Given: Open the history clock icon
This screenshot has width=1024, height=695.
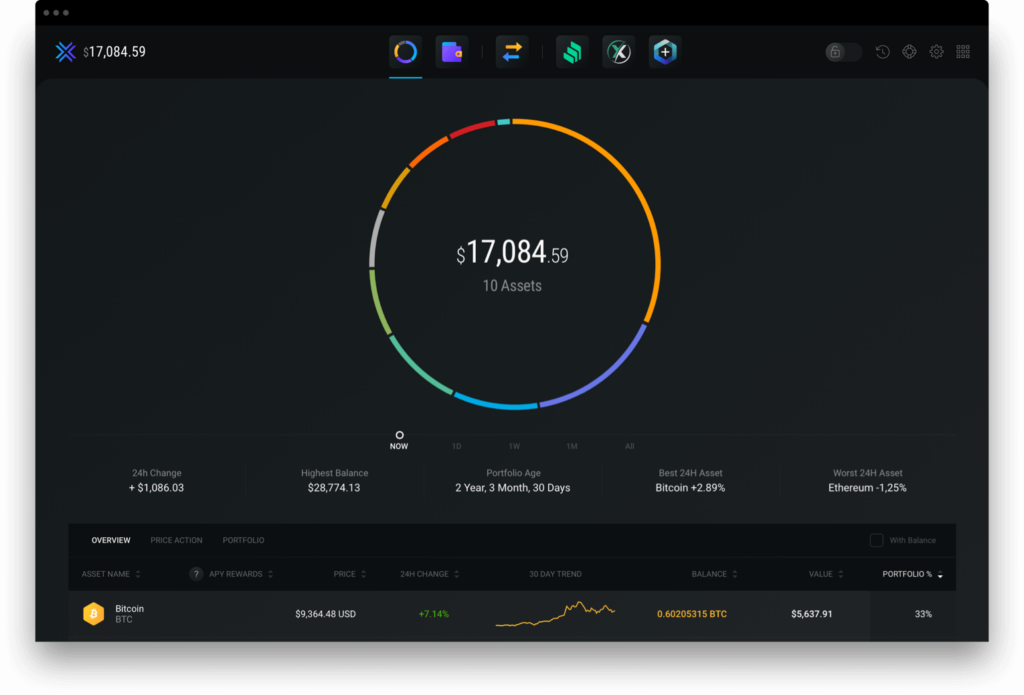Looking at the screenshot, I should [882, 52].
